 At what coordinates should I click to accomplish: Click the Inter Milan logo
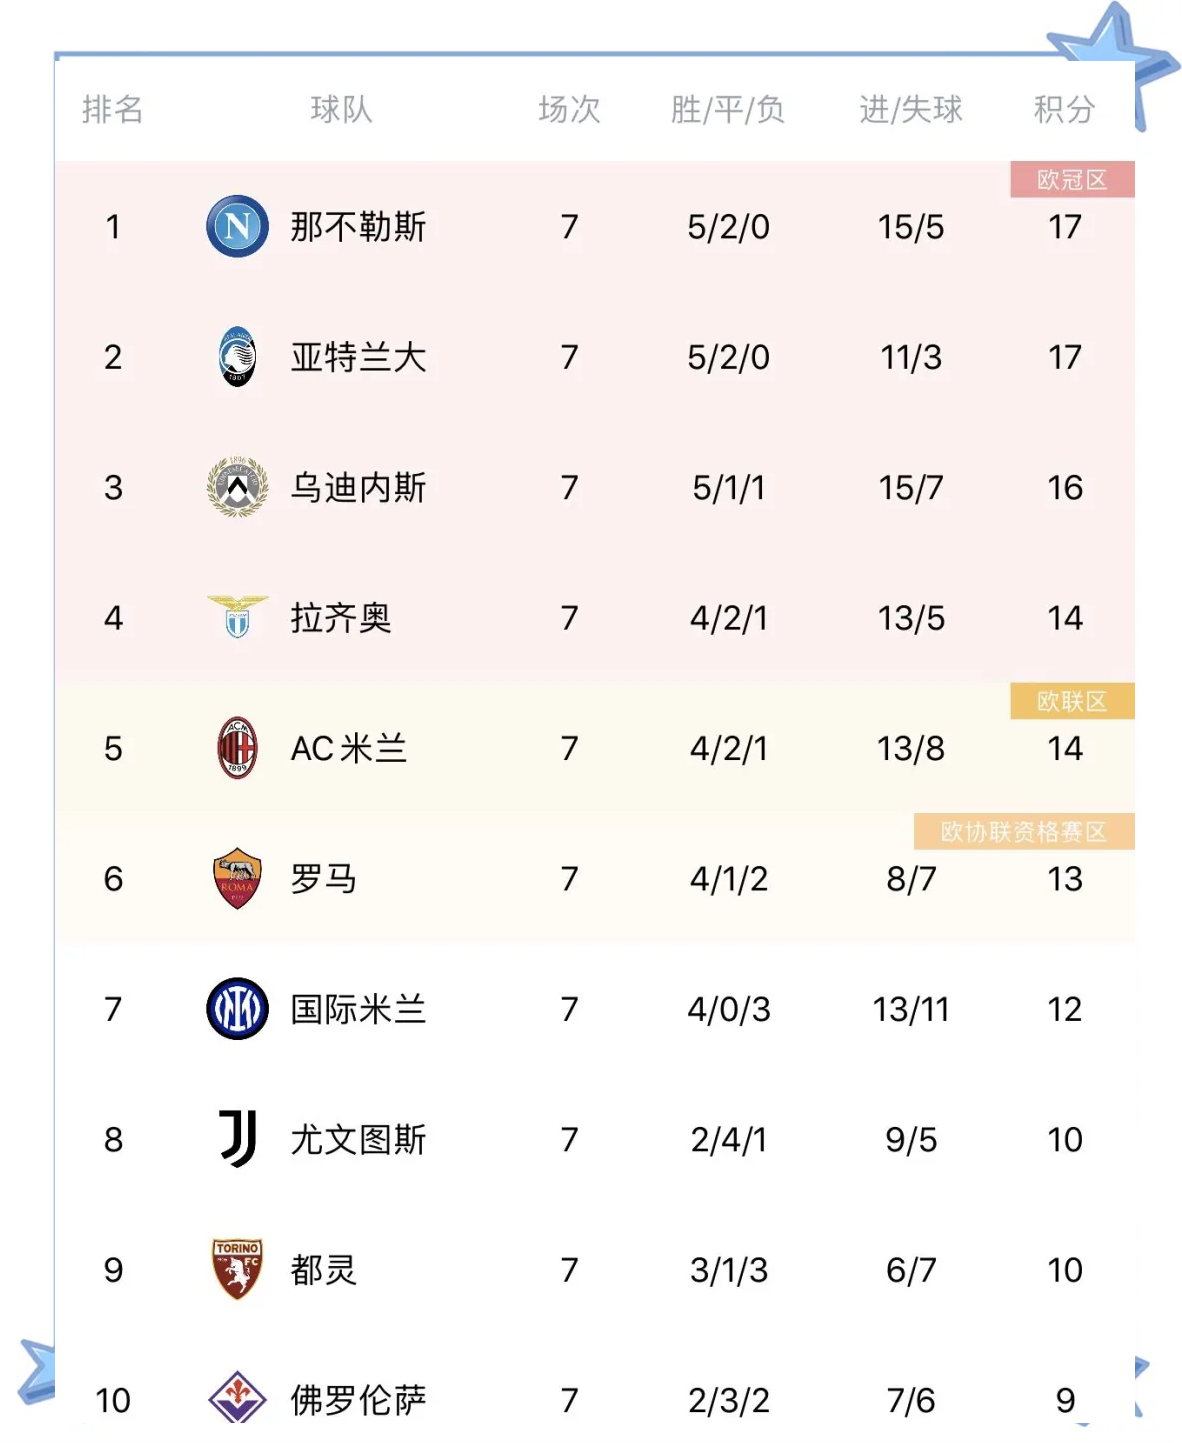click(x=237, y=1008)
